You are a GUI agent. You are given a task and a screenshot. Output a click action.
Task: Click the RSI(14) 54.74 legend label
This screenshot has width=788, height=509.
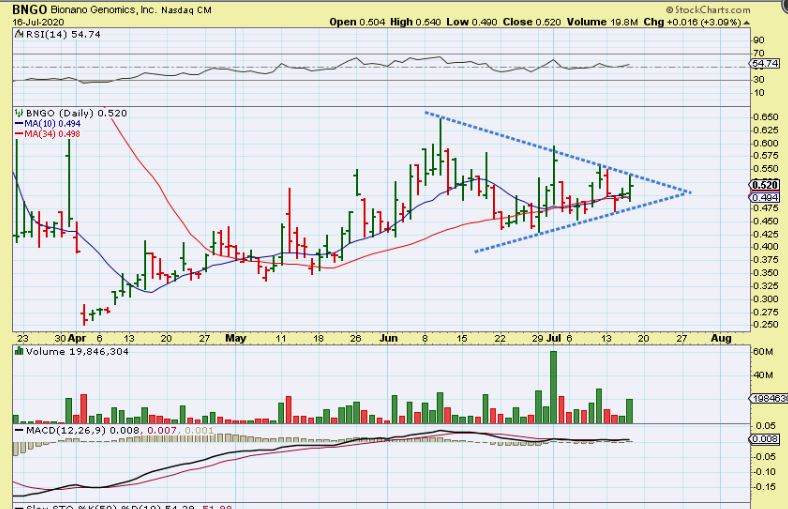click(63, 35)
